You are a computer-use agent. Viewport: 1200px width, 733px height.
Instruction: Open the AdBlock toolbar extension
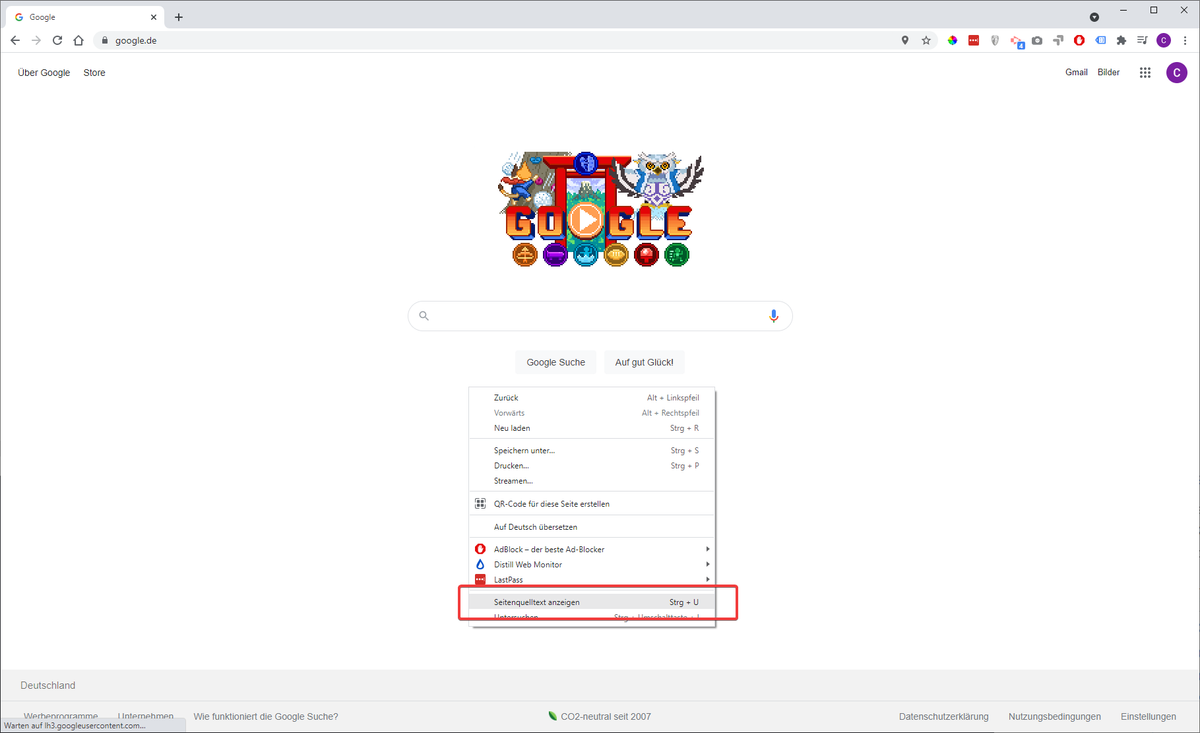pyautogui.click(x=1079, y=40)
